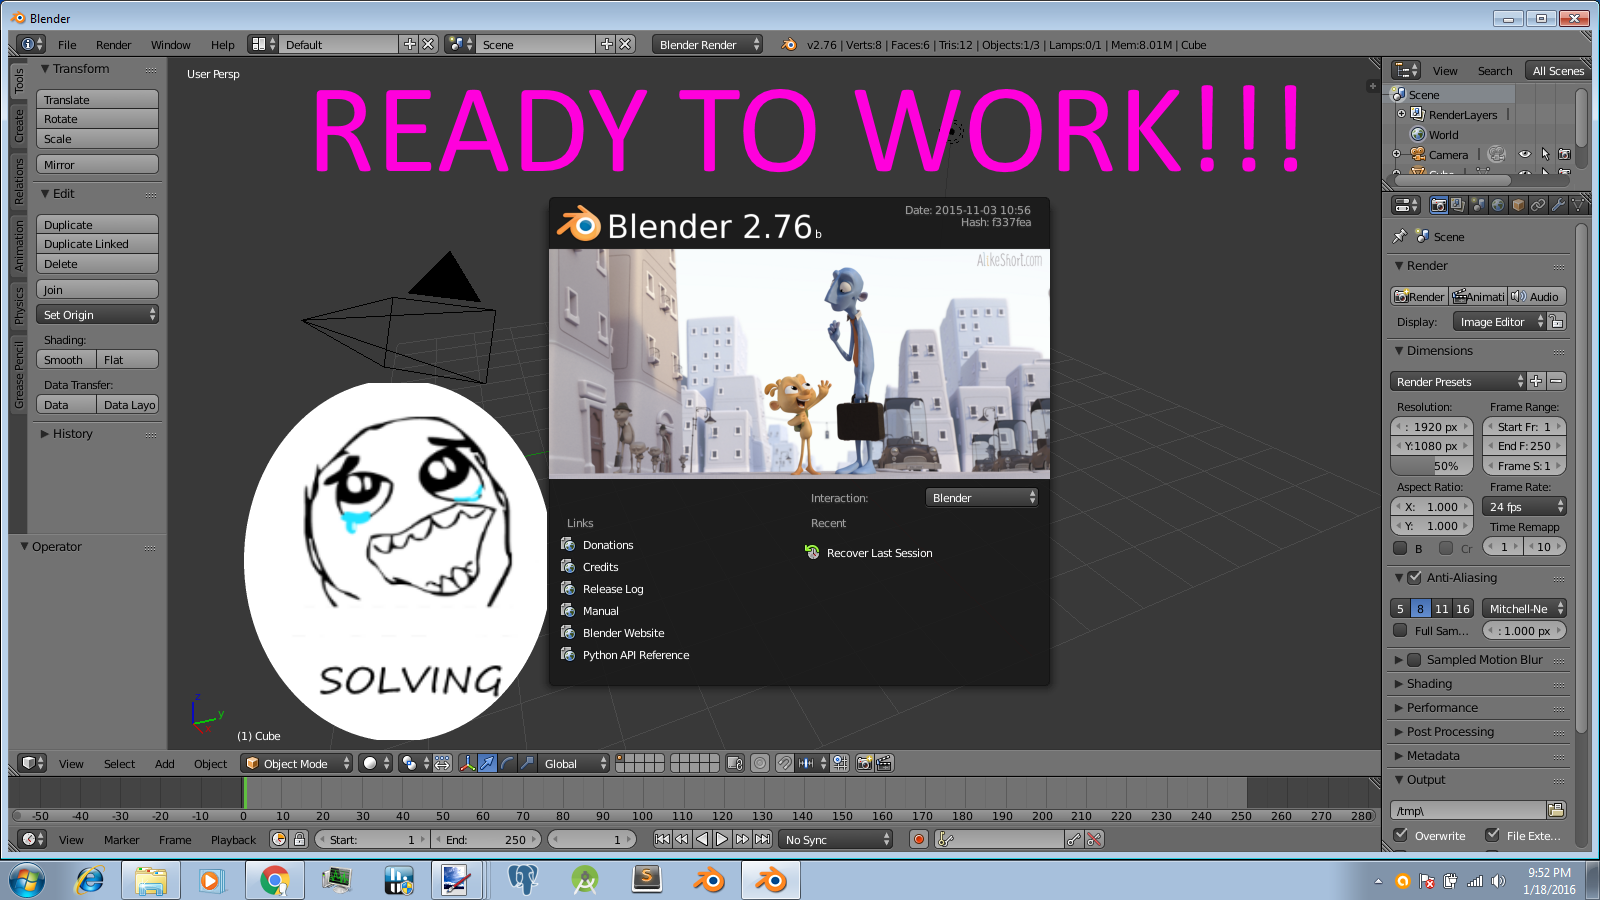Jump to the last frame of timeline
This screenshot has width=1600, height=900.
tap(762, 839)
